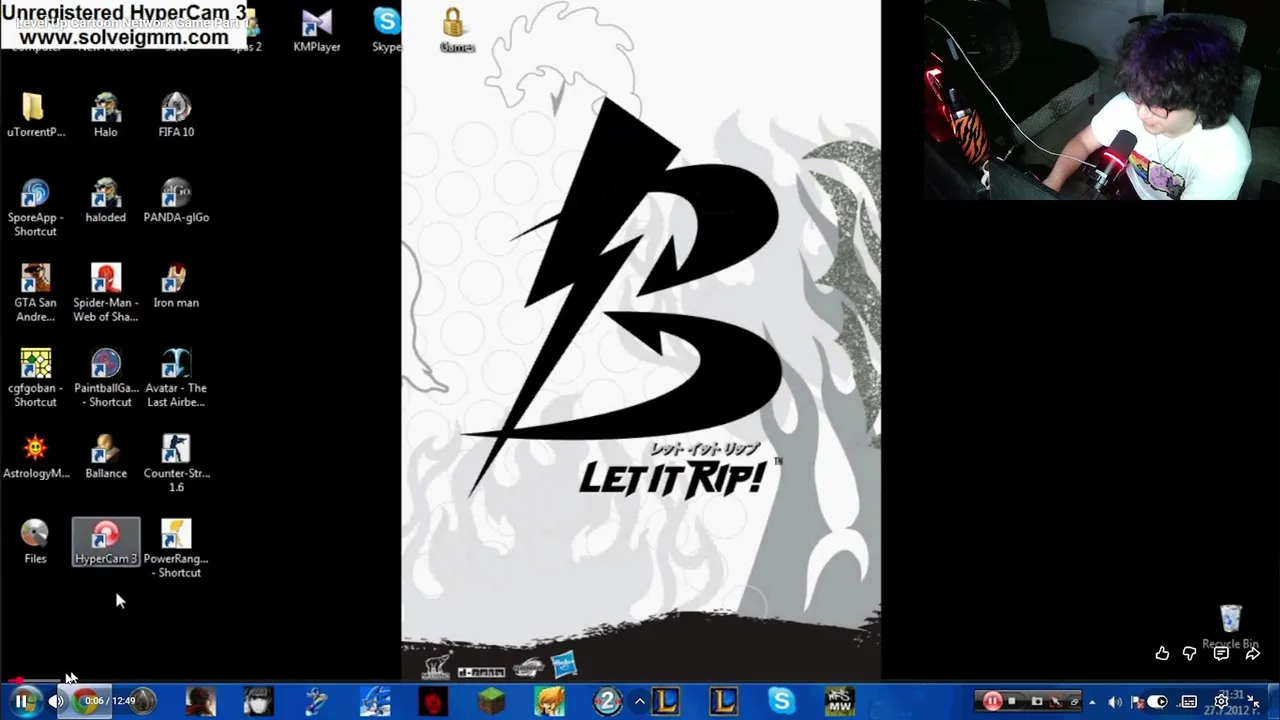Click the Minecraft grass block taskbar icon
The image size is (1280, 720).
pyautogui.click(x=491, y=701)
